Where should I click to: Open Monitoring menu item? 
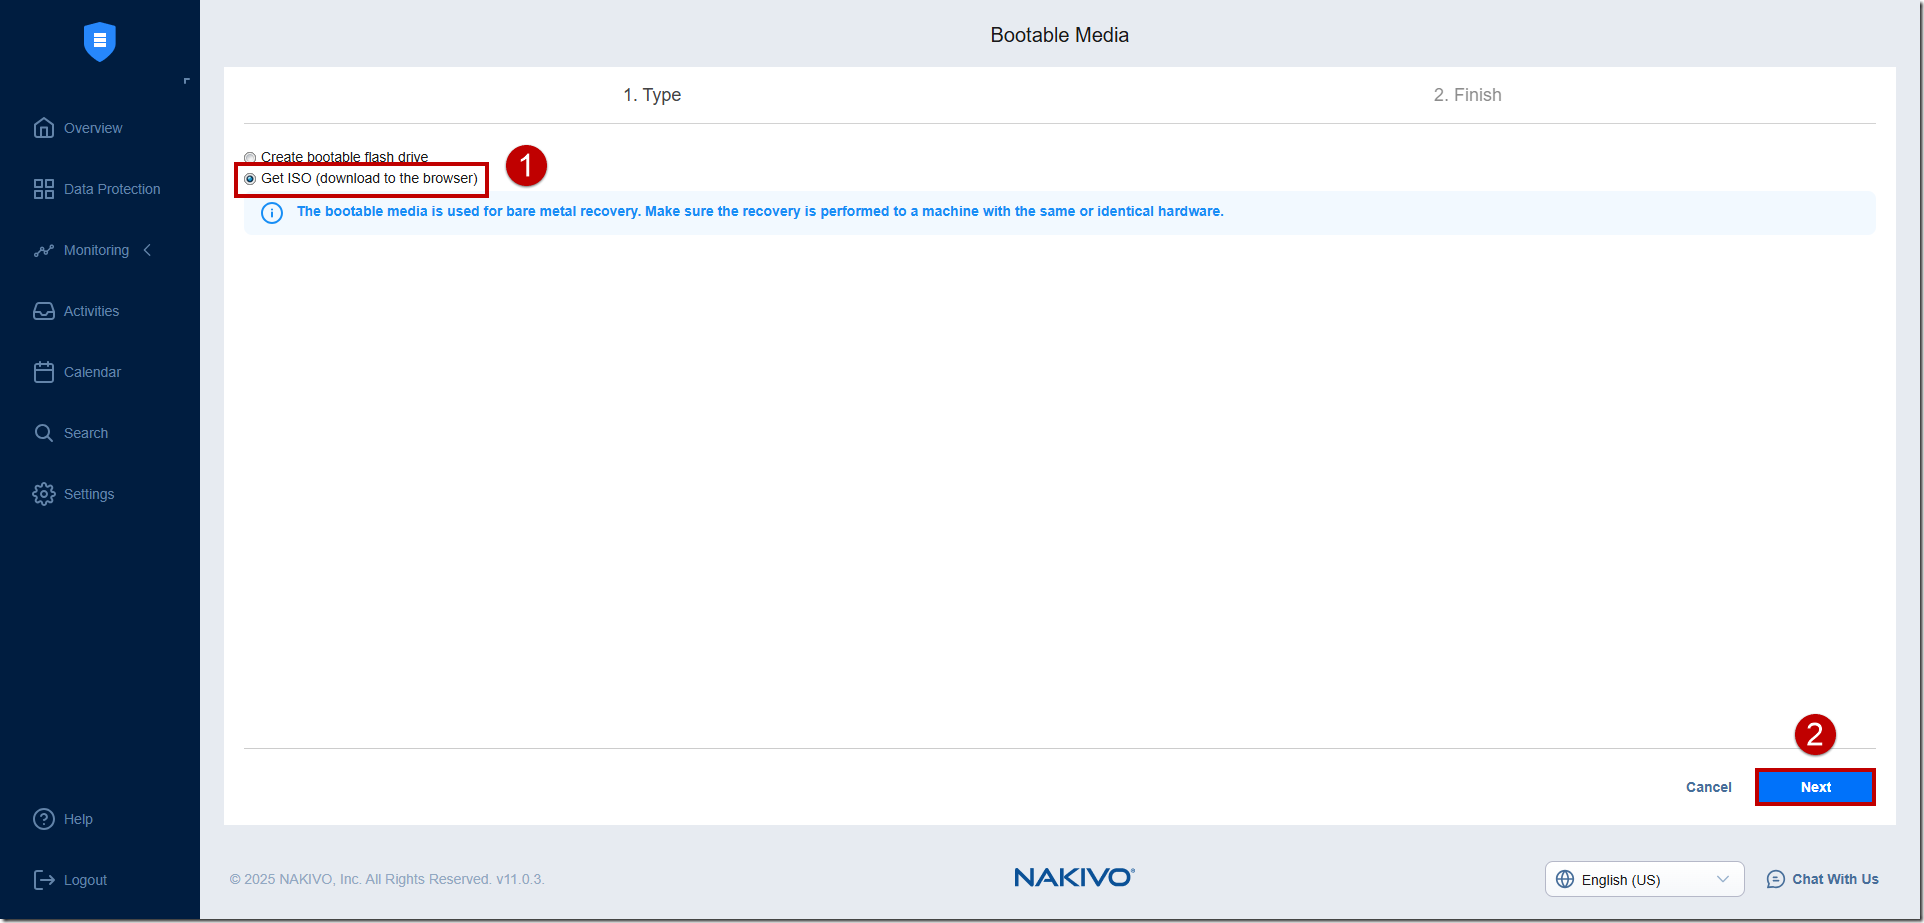tap(96, 250)
